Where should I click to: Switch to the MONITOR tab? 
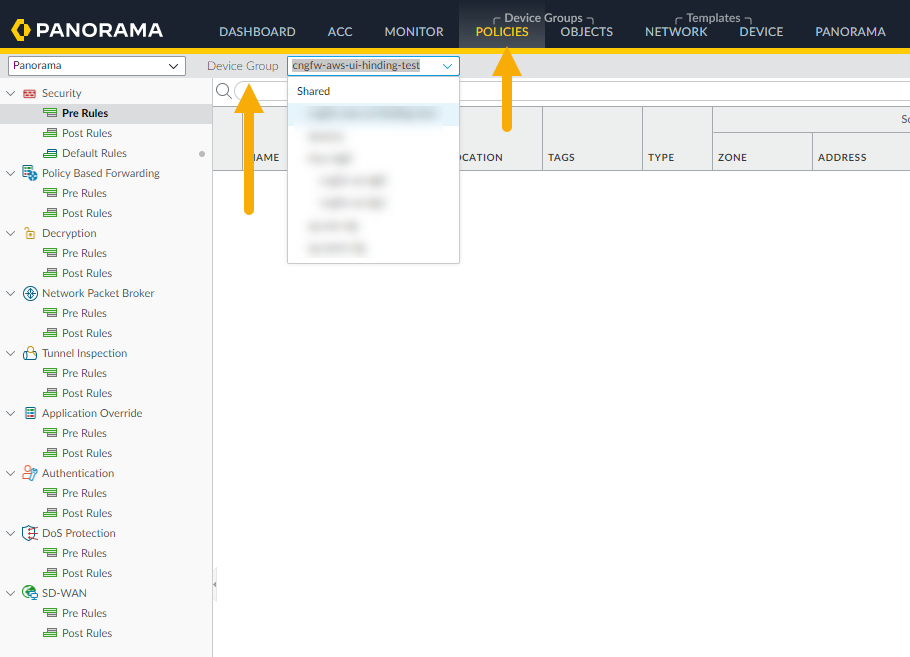tap(414, 32)
